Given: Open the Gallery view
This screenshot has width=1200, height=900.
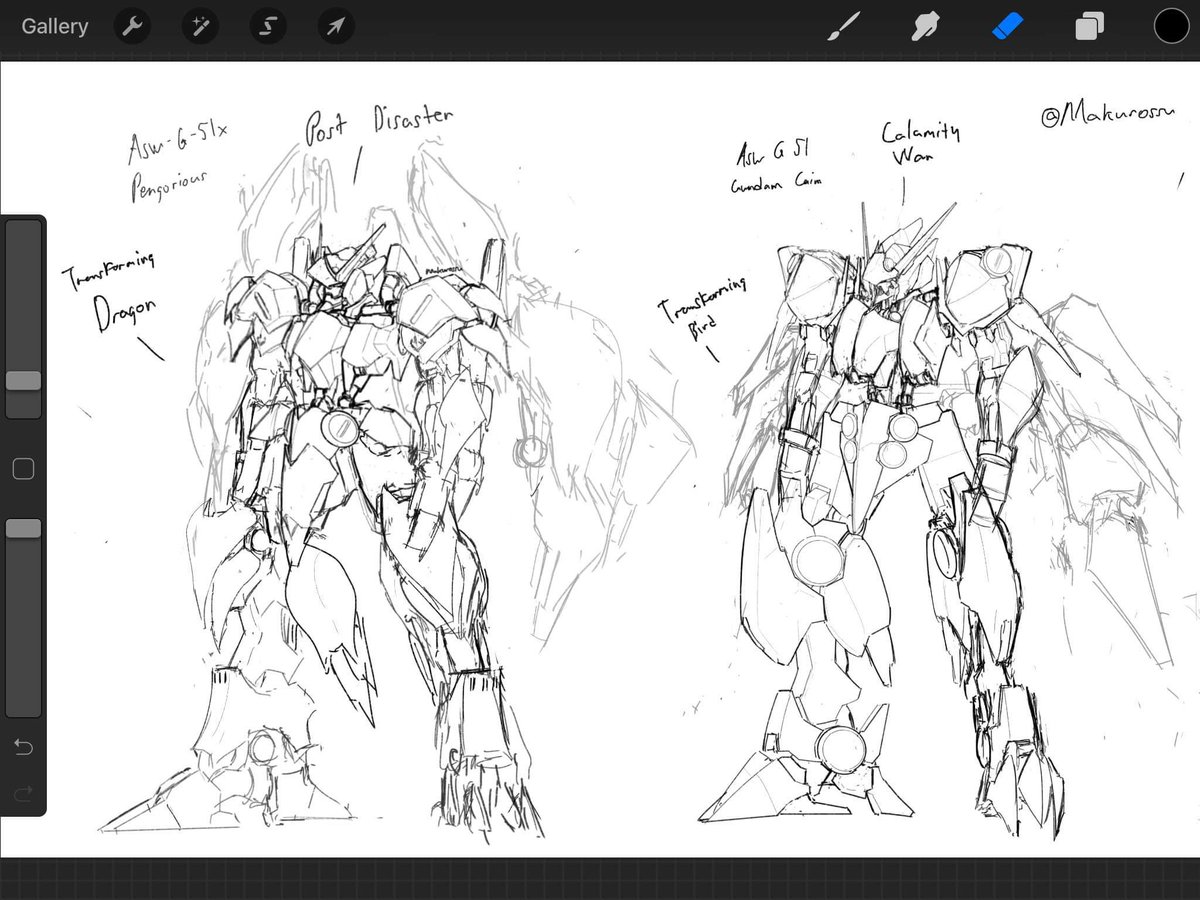Looking at the screenshot, I should click(x=55, y=27).
